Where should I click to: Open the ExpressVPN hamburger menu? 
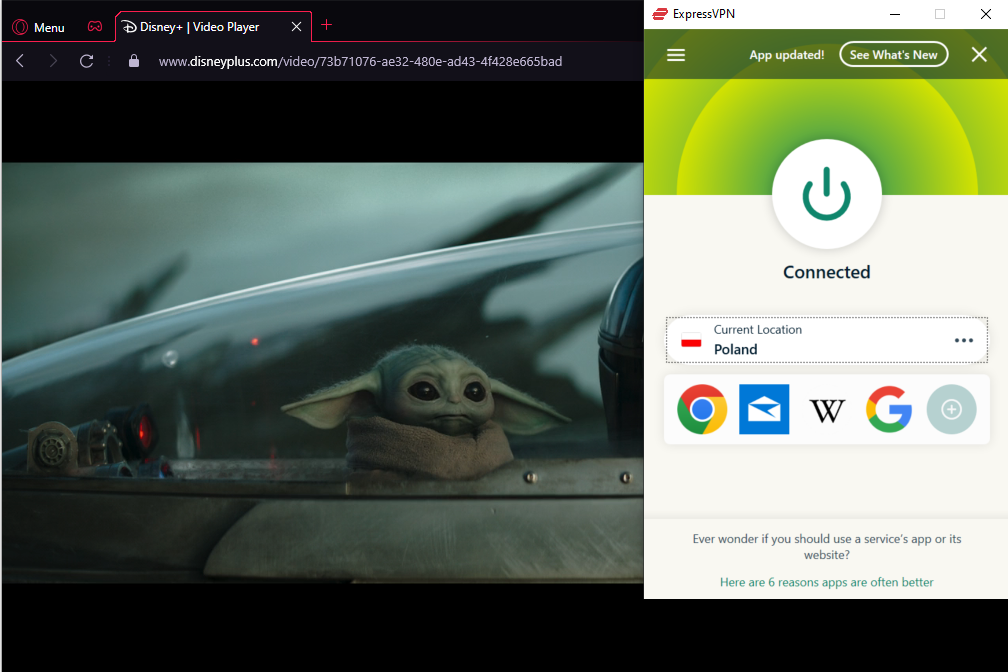pyautogui.click(x=676, y=55)
